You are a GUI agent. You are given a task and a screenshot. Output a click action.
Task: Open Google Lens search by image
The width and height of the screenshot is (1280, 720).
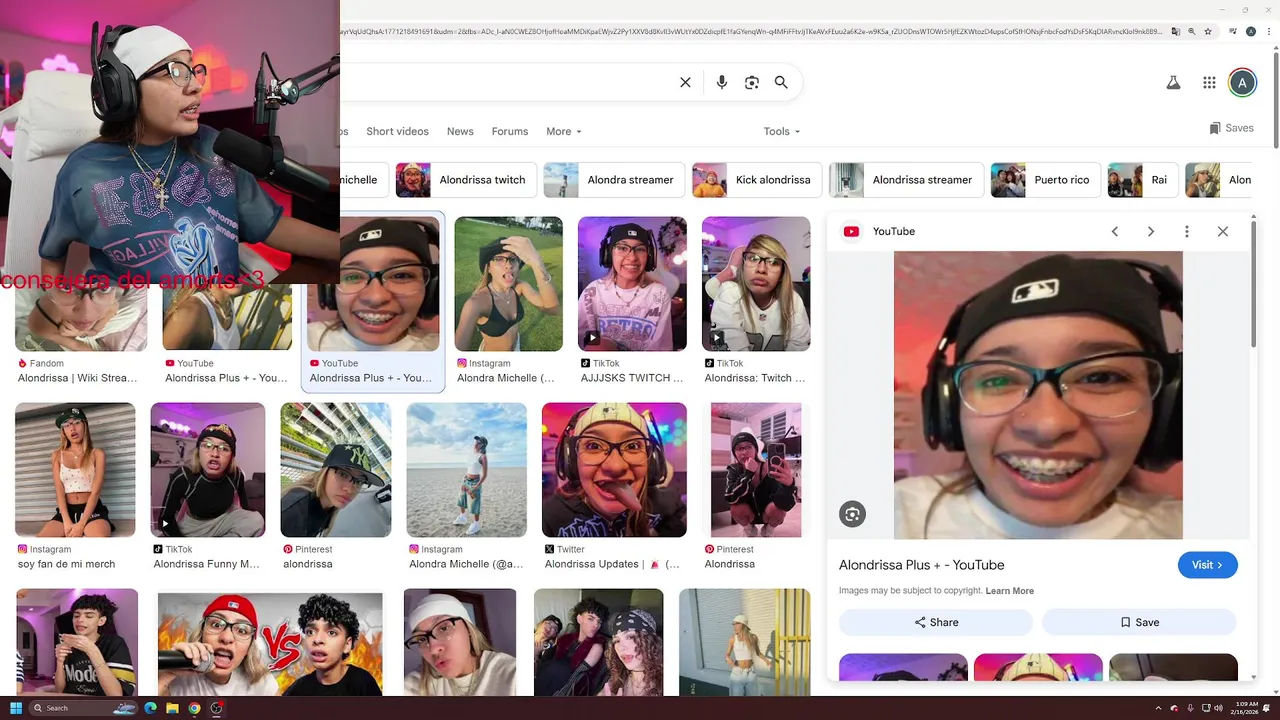752,83
